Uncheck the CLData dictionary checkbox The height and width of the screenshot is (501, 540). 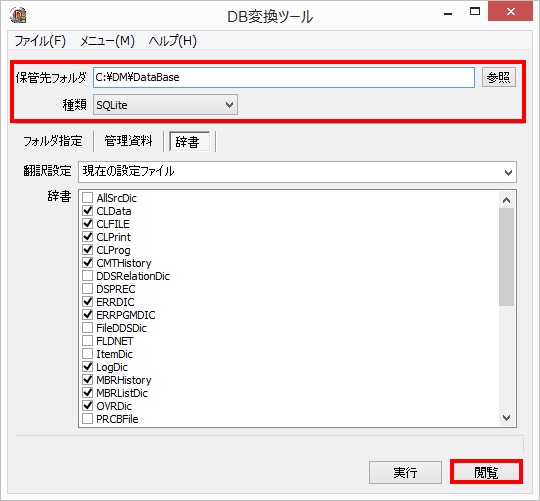point(87,211)
